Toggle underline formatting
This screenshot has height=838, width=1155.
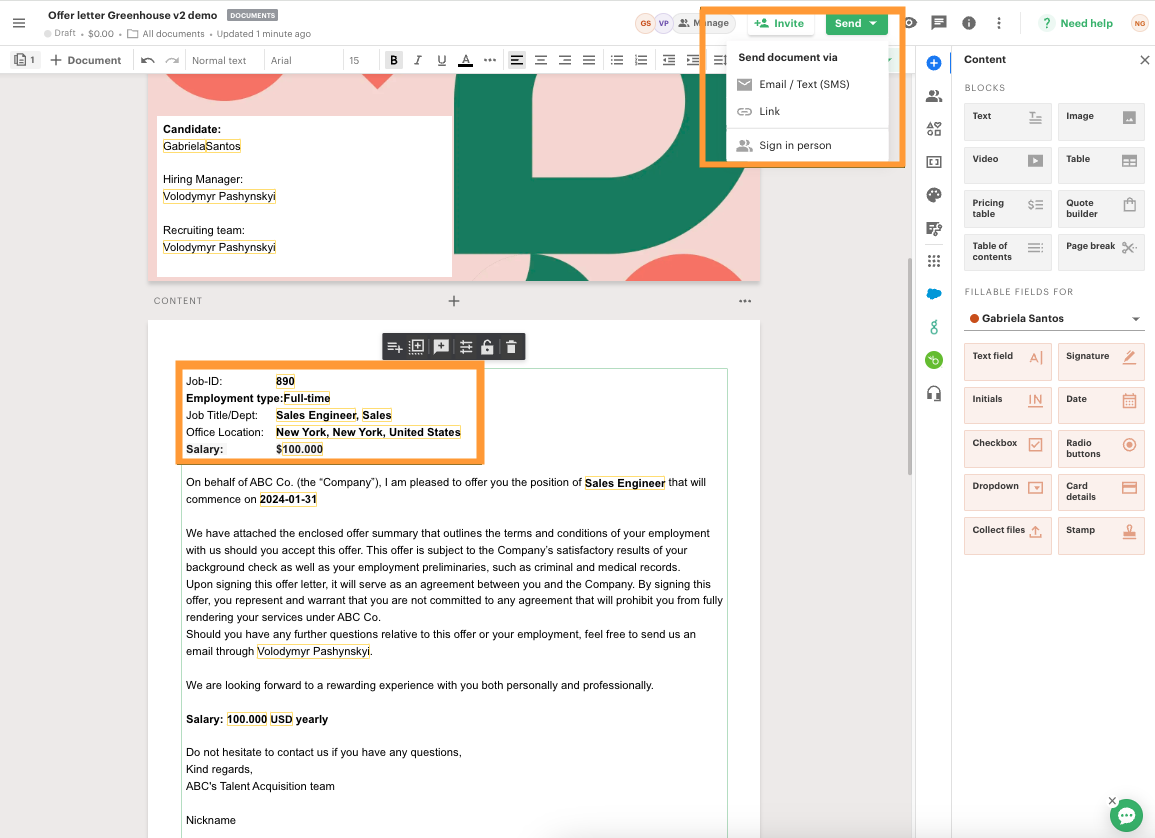click(441, 60)
